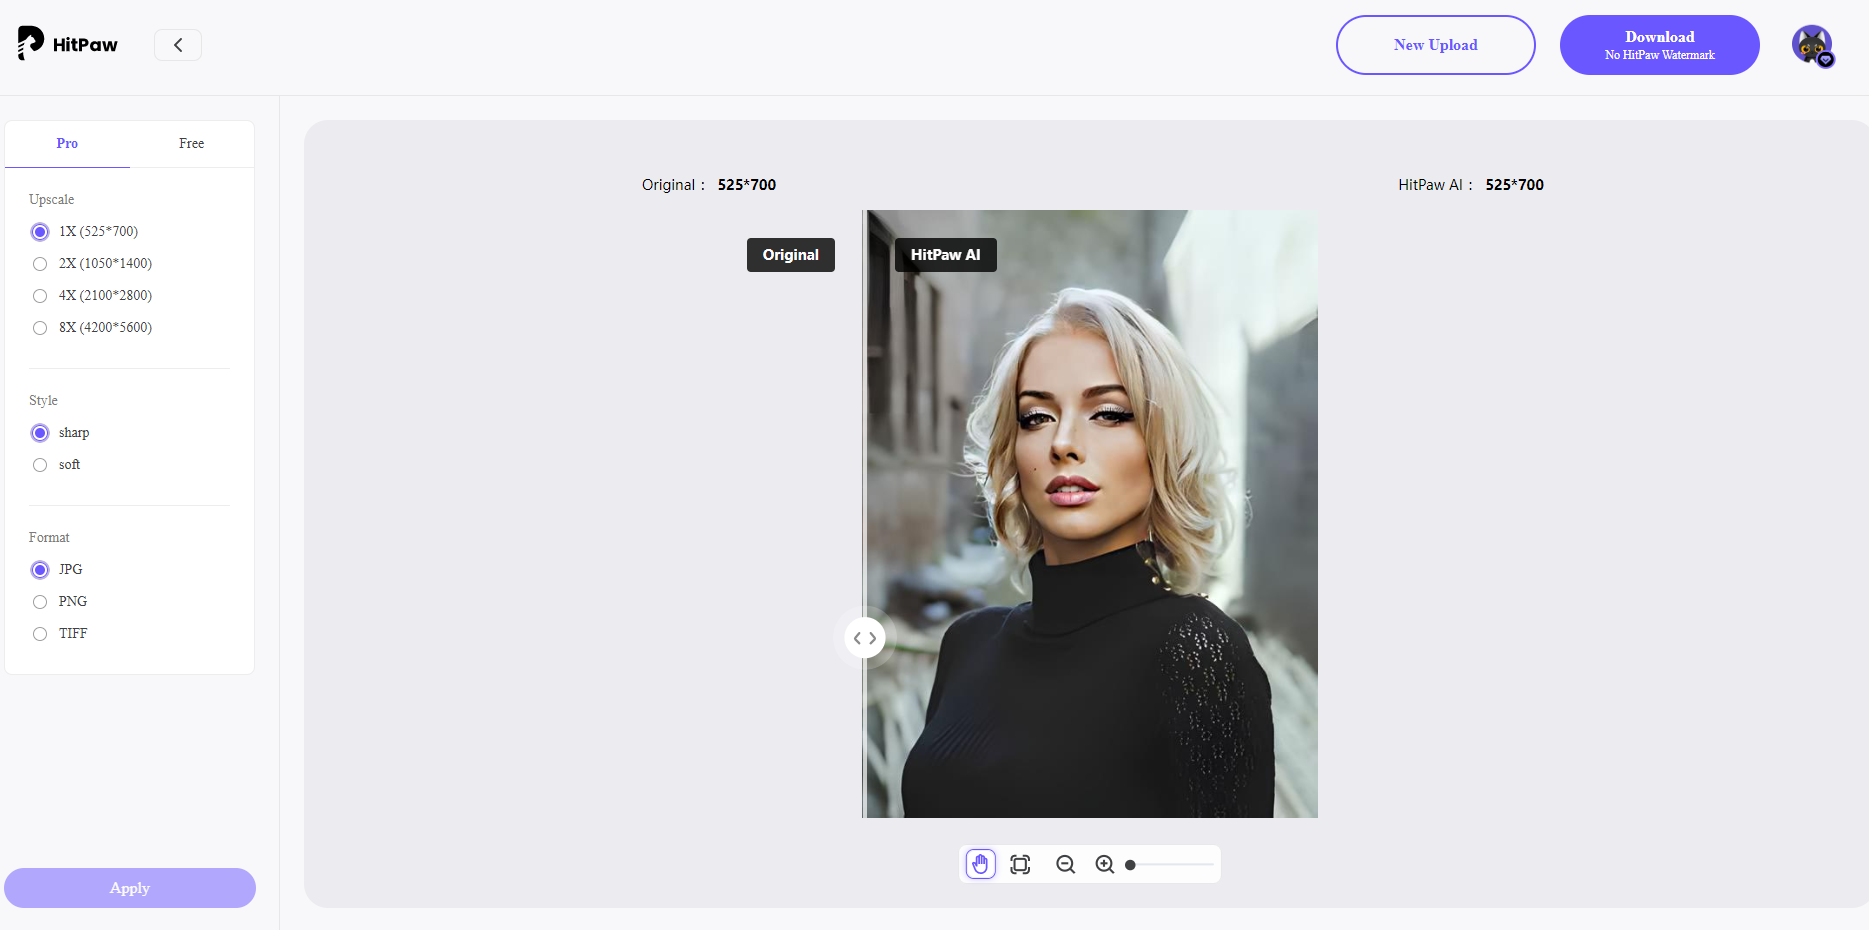Download without HitPaw watermark
1869x930 pixels.
(x=1659, y=45)
